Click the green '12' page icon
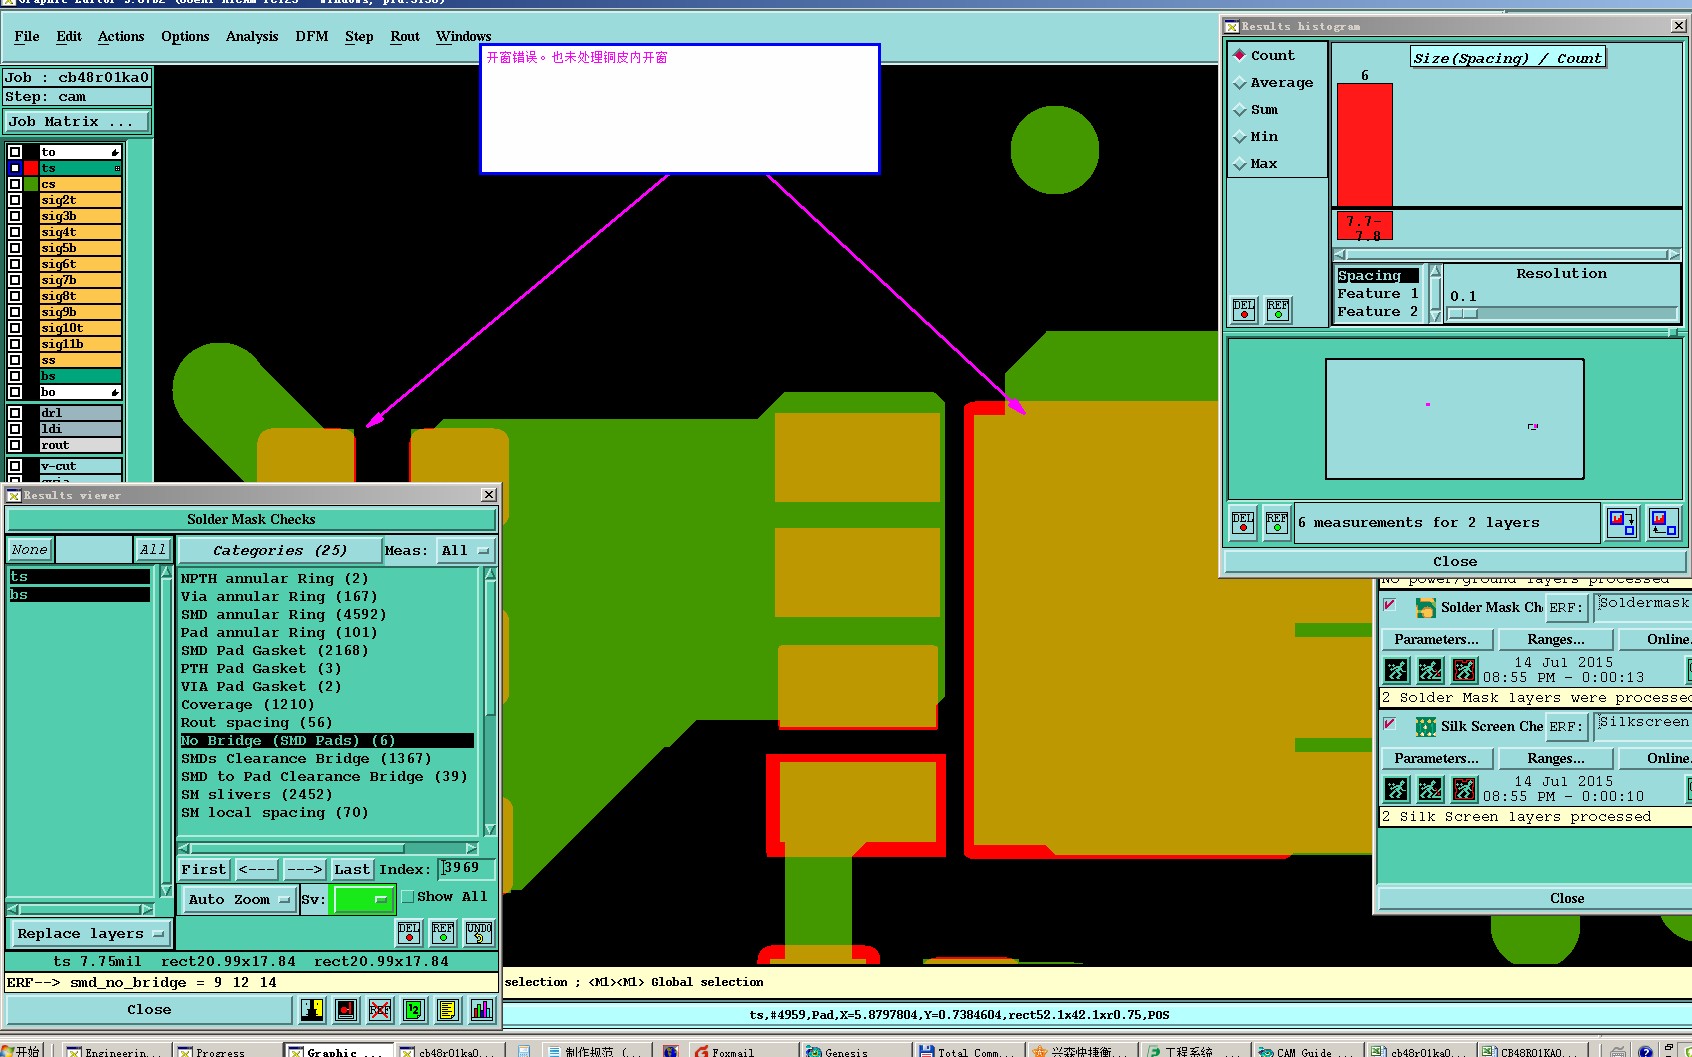 414,1010
